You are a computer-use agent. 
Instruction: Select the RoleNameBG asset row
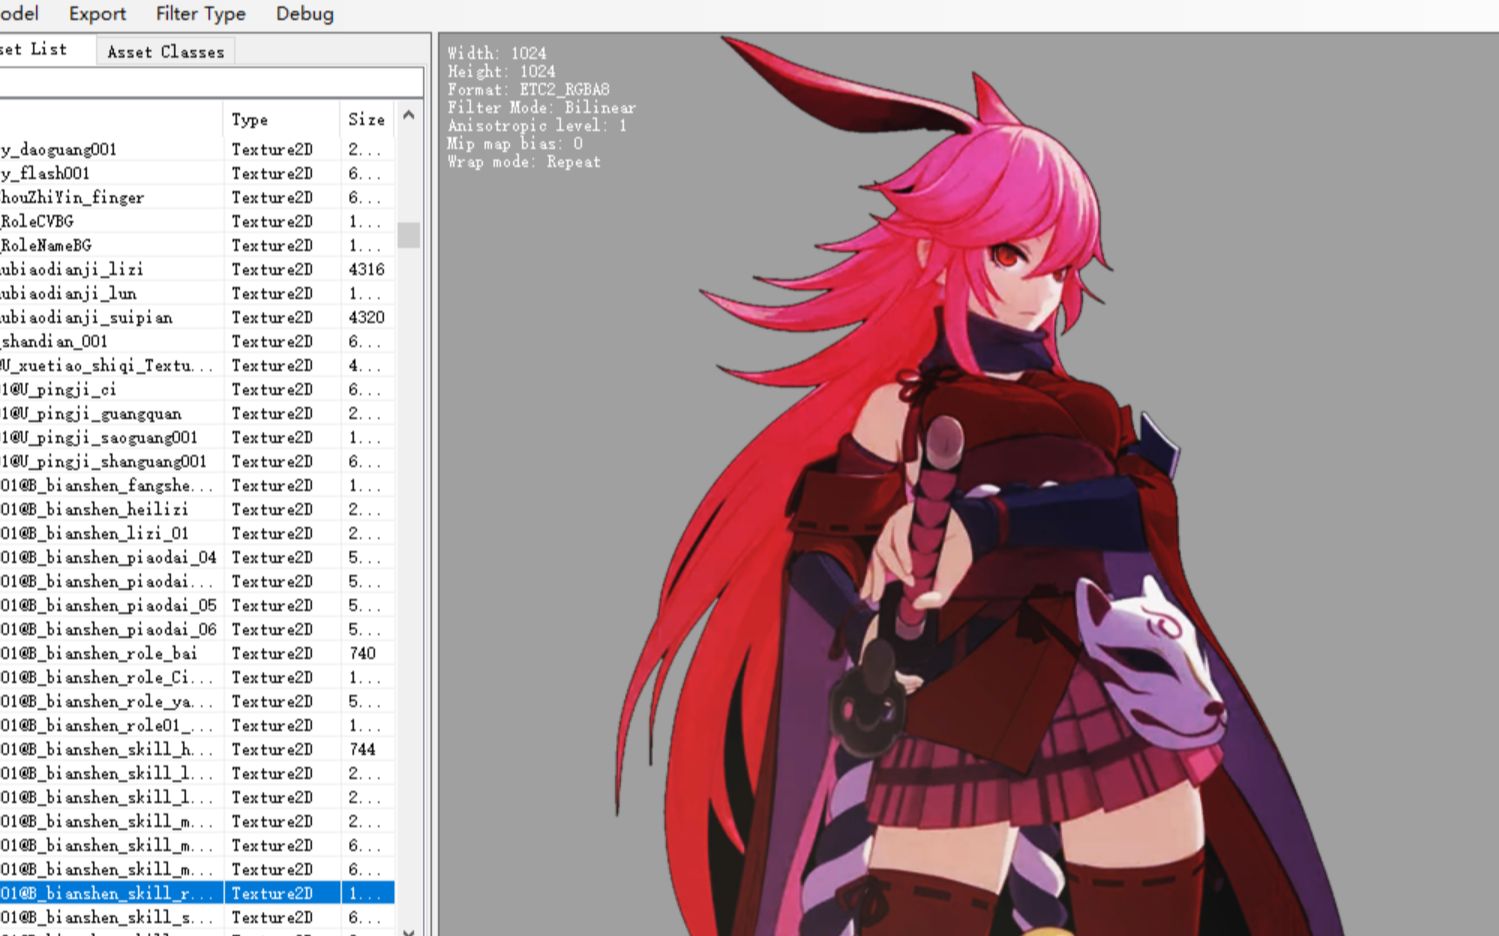pos(197,245)
